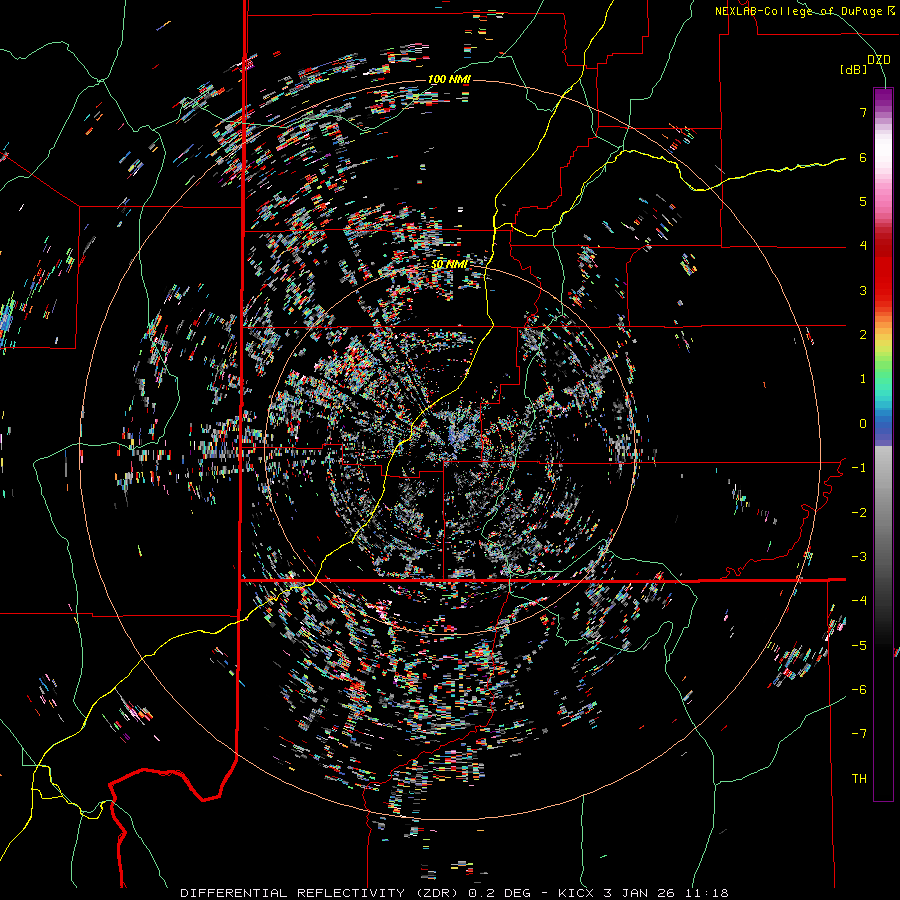Click the 7 value on color scale
The height and width of the screenshot is (900, 900).
tap(863, 112)
